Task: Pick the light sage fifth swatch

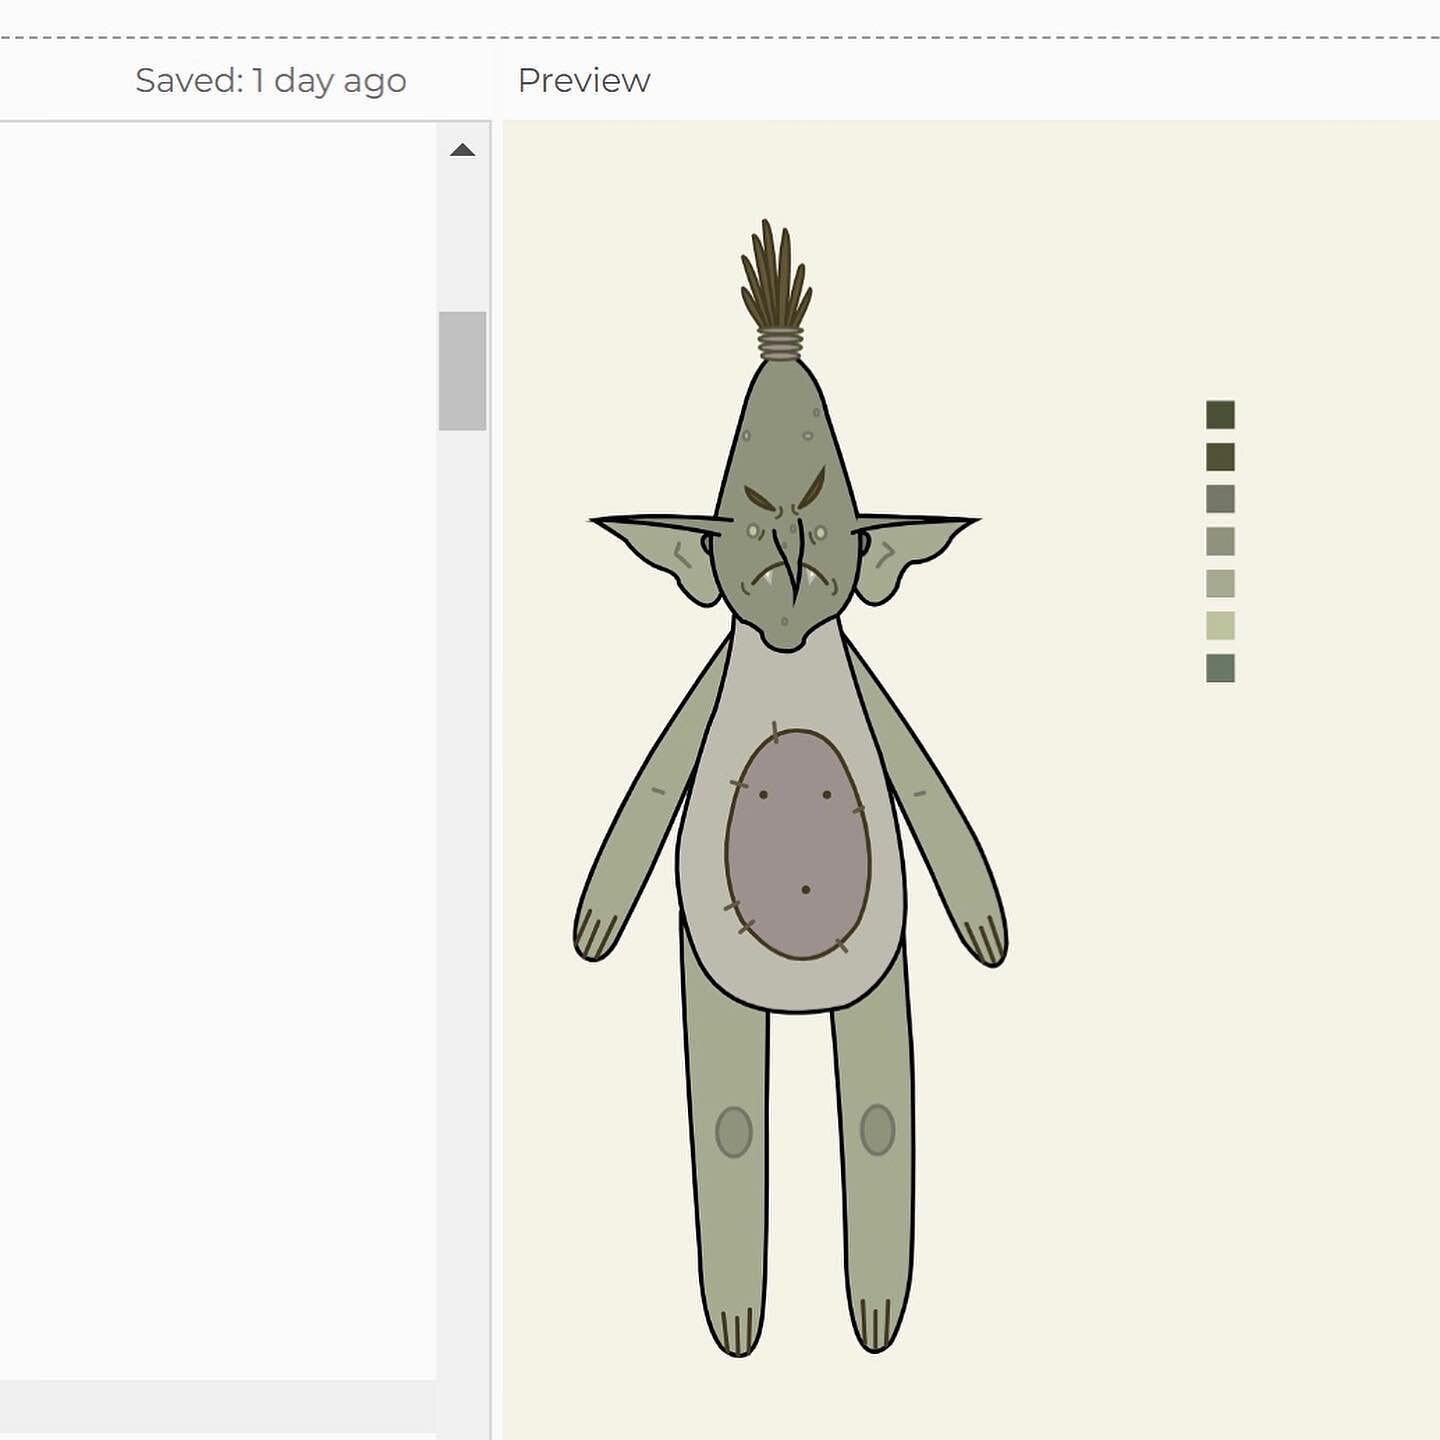Action: [1220, 583]
